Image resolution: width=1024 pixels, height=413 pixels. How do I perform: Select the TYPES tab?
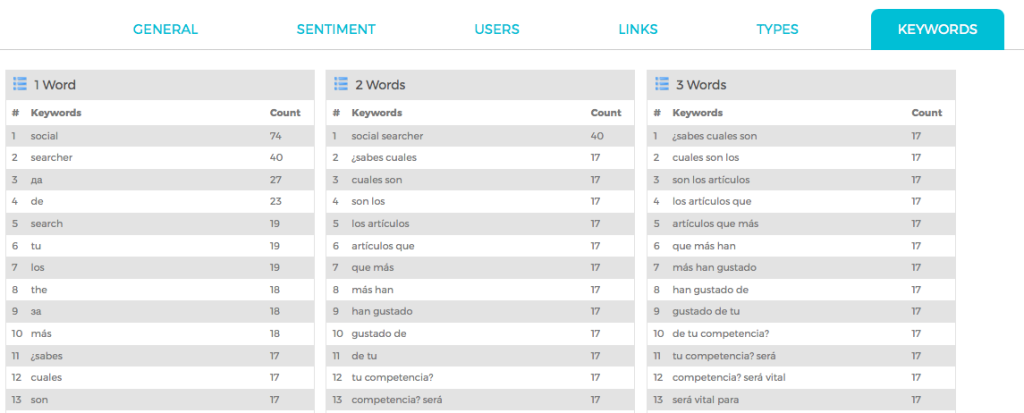[777, 29]
